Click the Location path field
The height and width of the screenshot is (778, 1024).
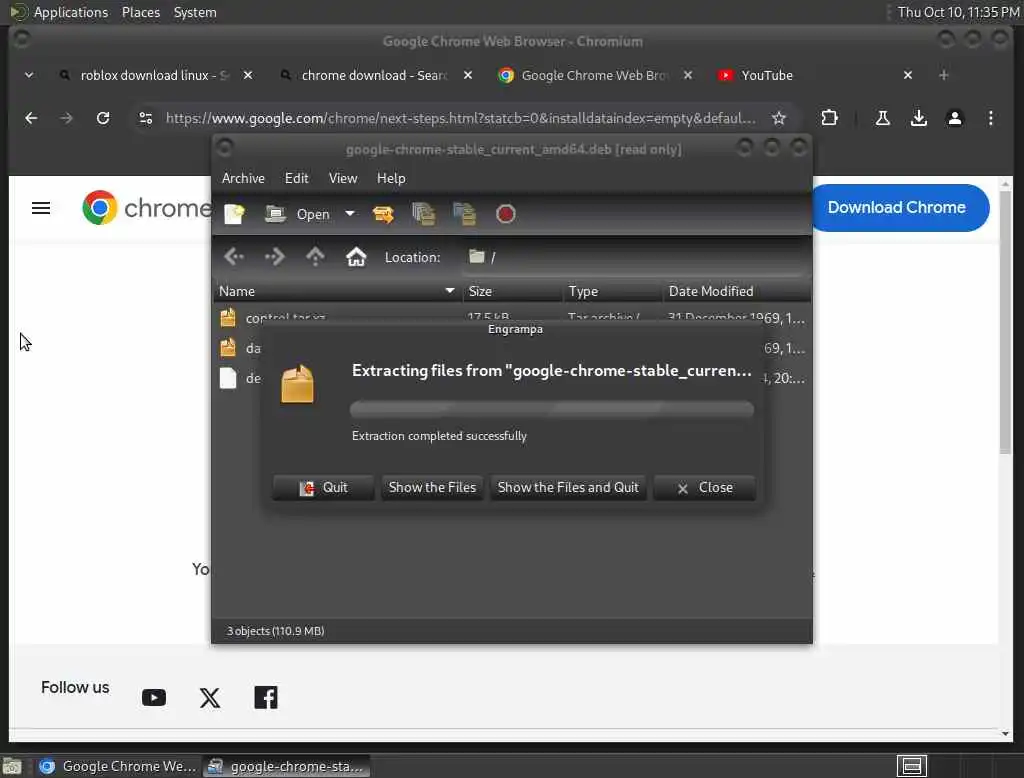[633, 257]
